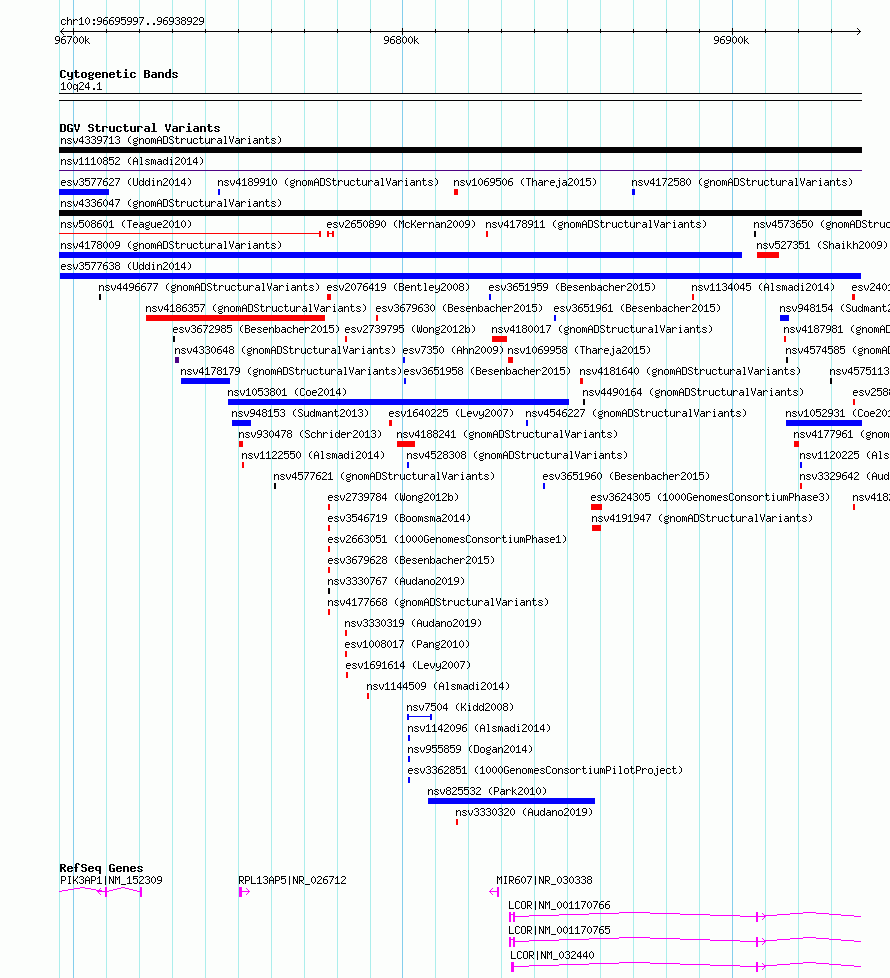Open nsv527351 (Shaikh2009) red bar
890x978 pixels.
768,255
